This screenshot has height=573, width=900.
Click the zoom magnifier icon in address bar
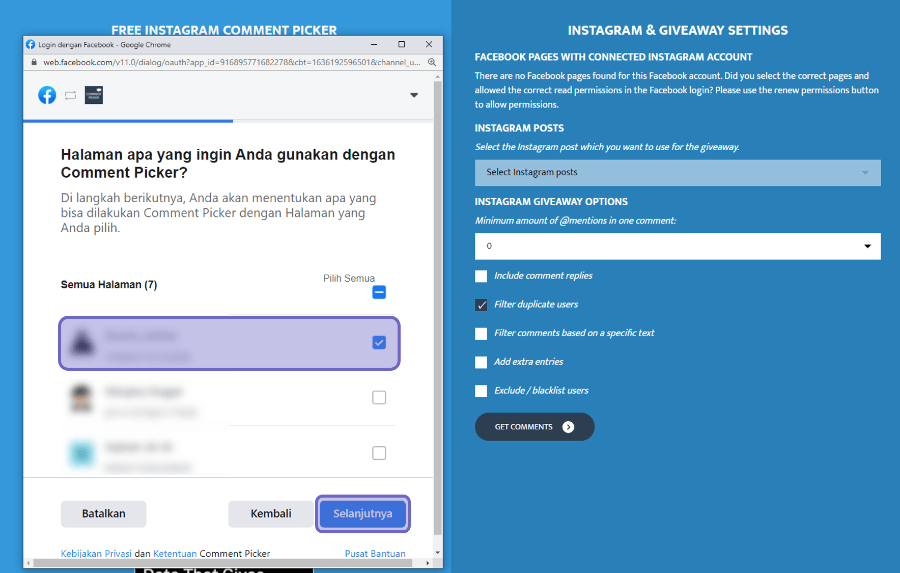point(432,62)
